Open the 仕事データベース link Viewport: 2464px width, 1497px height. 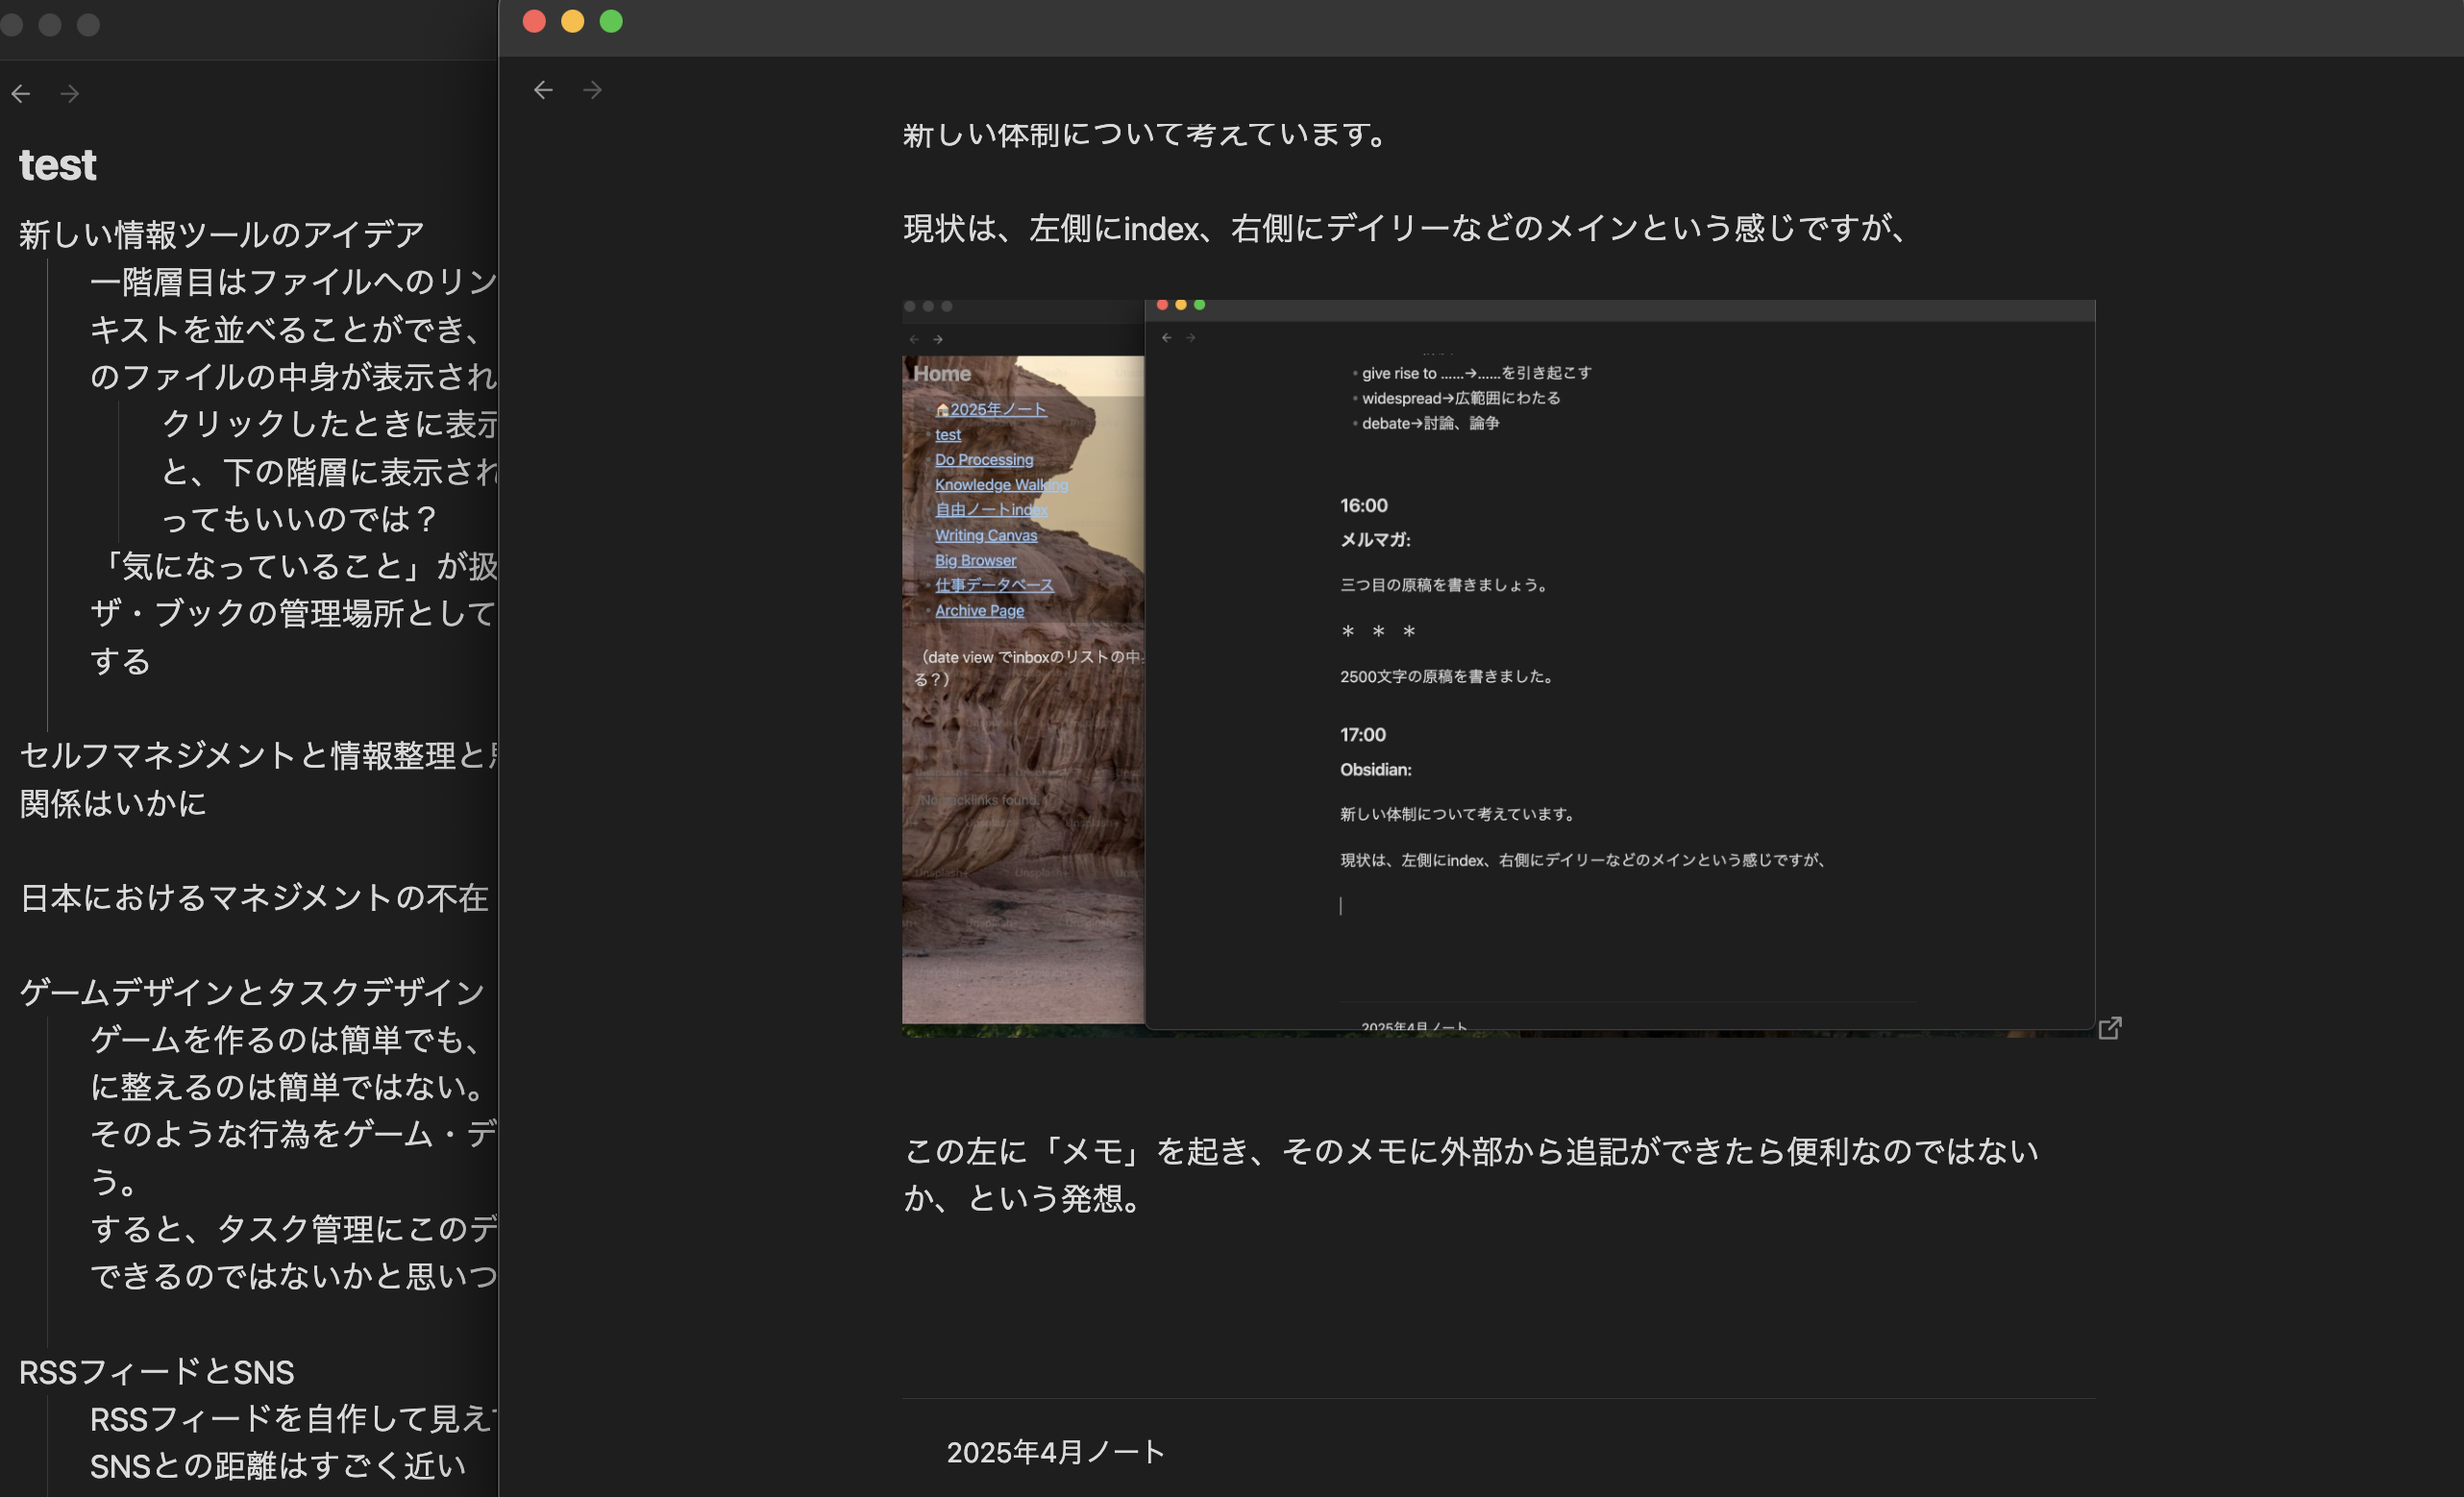[994, 585]
